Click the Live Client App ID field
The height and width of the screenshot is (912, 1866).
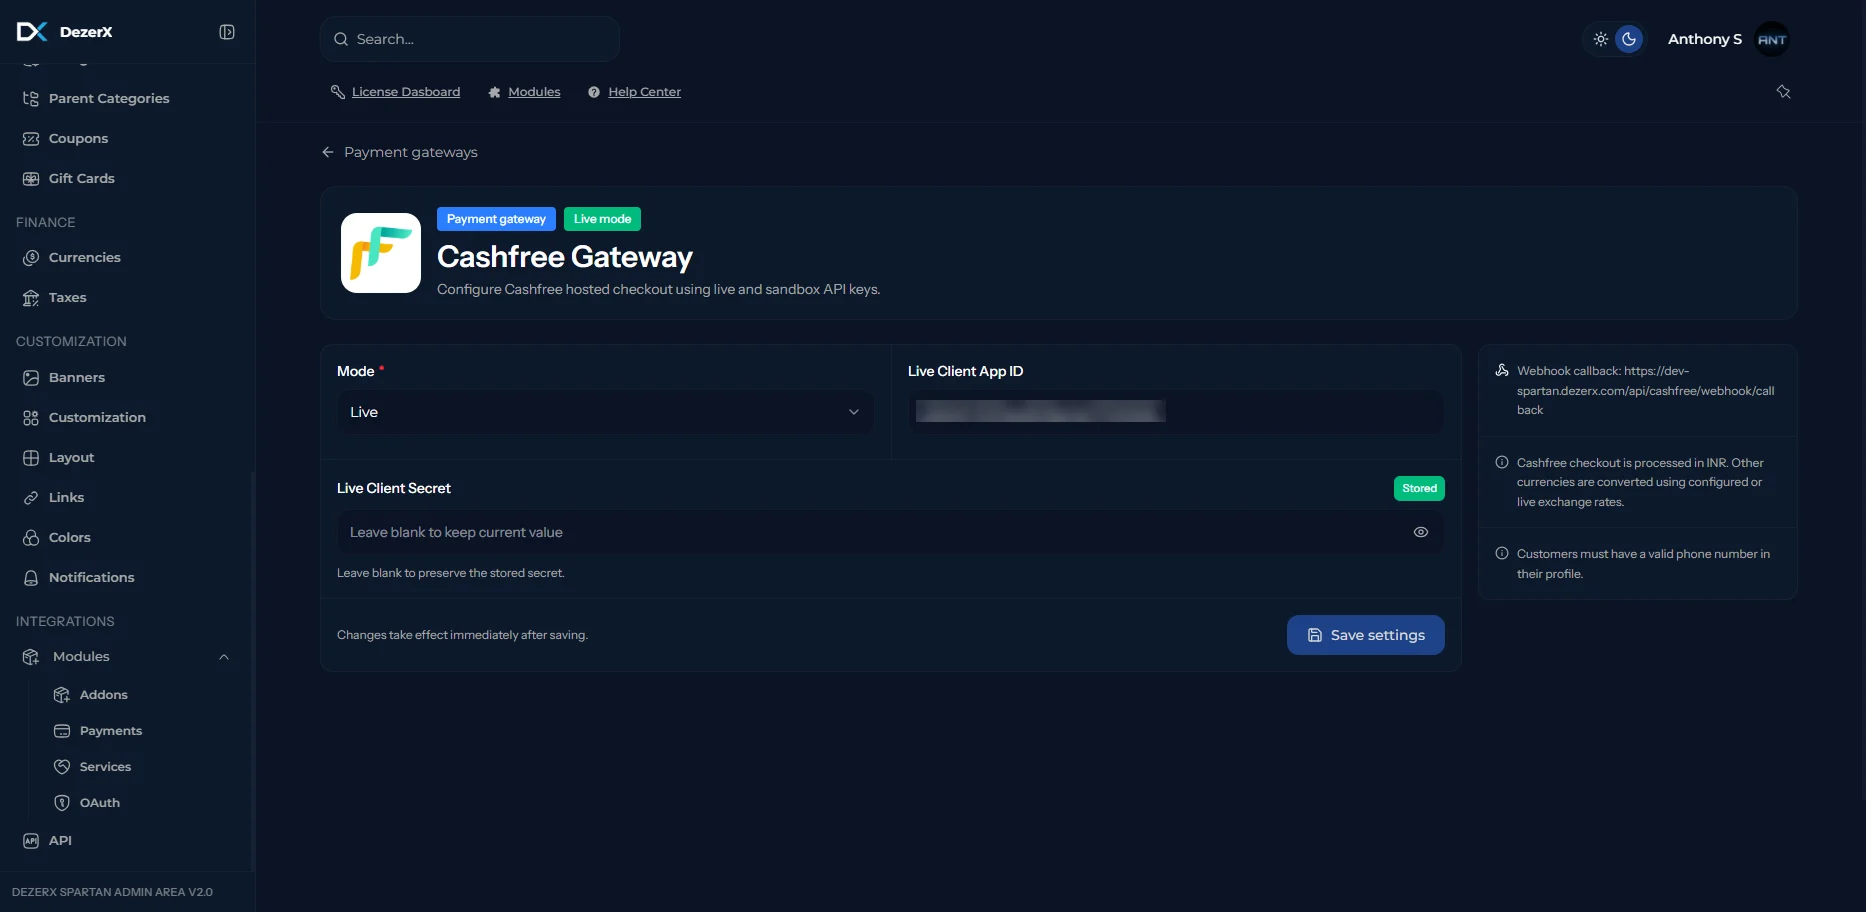coord(1176,411)
